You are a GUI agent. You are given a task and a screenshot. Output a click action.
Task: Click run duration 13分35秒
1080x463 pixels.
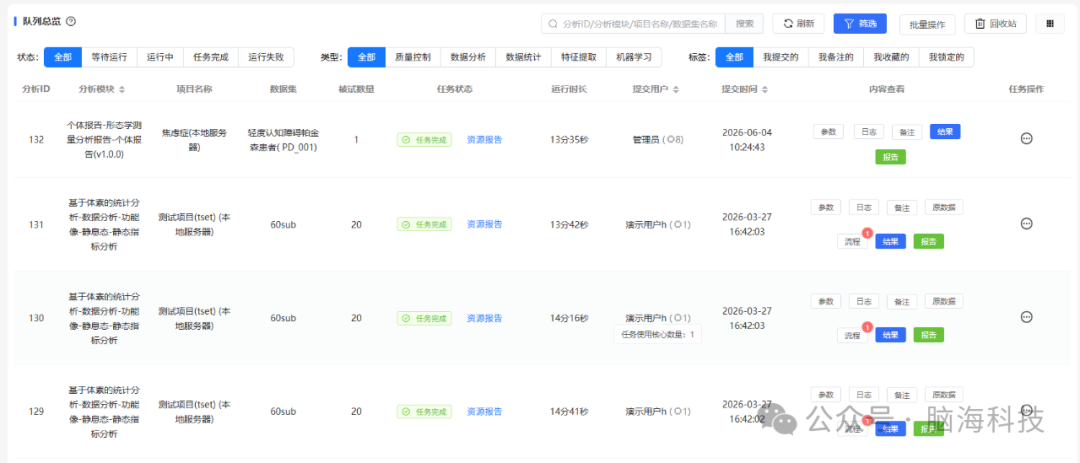(x=569, y=139)
